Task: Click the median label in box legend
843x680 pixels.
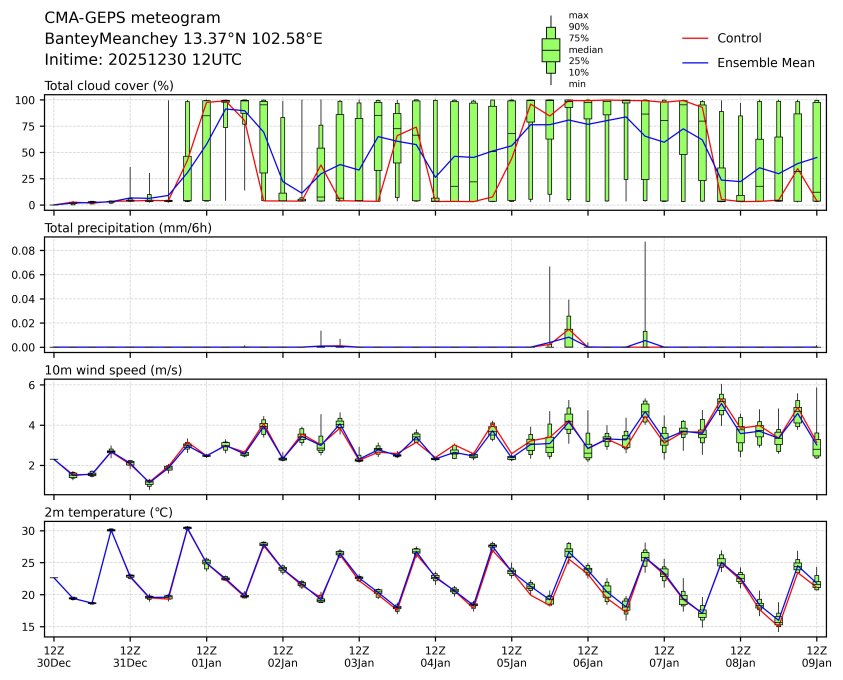Action: [585, 49]
